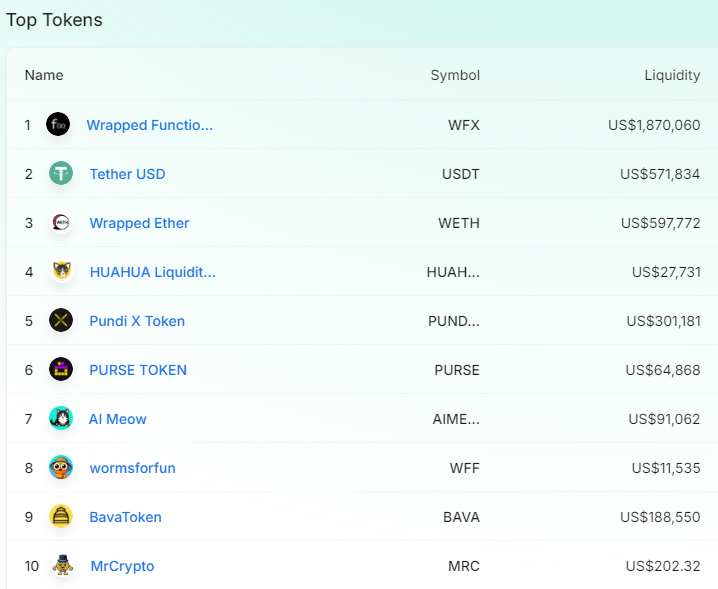
Task: Open the Wrapped Ether token link
Action: tap(139, 223)
